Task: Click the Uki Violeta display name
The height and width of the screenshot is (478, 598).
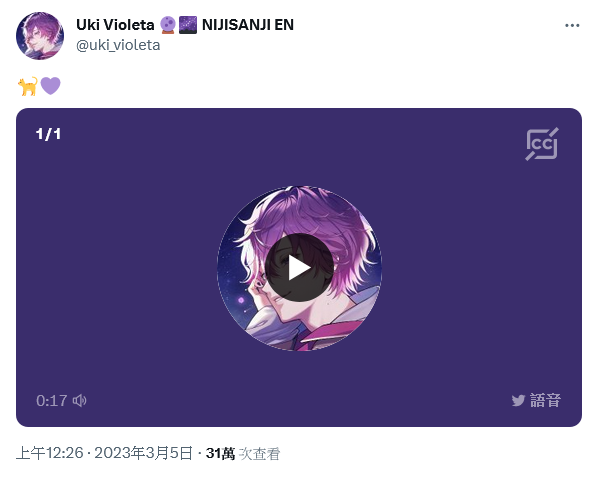Action: click(115, 25)
